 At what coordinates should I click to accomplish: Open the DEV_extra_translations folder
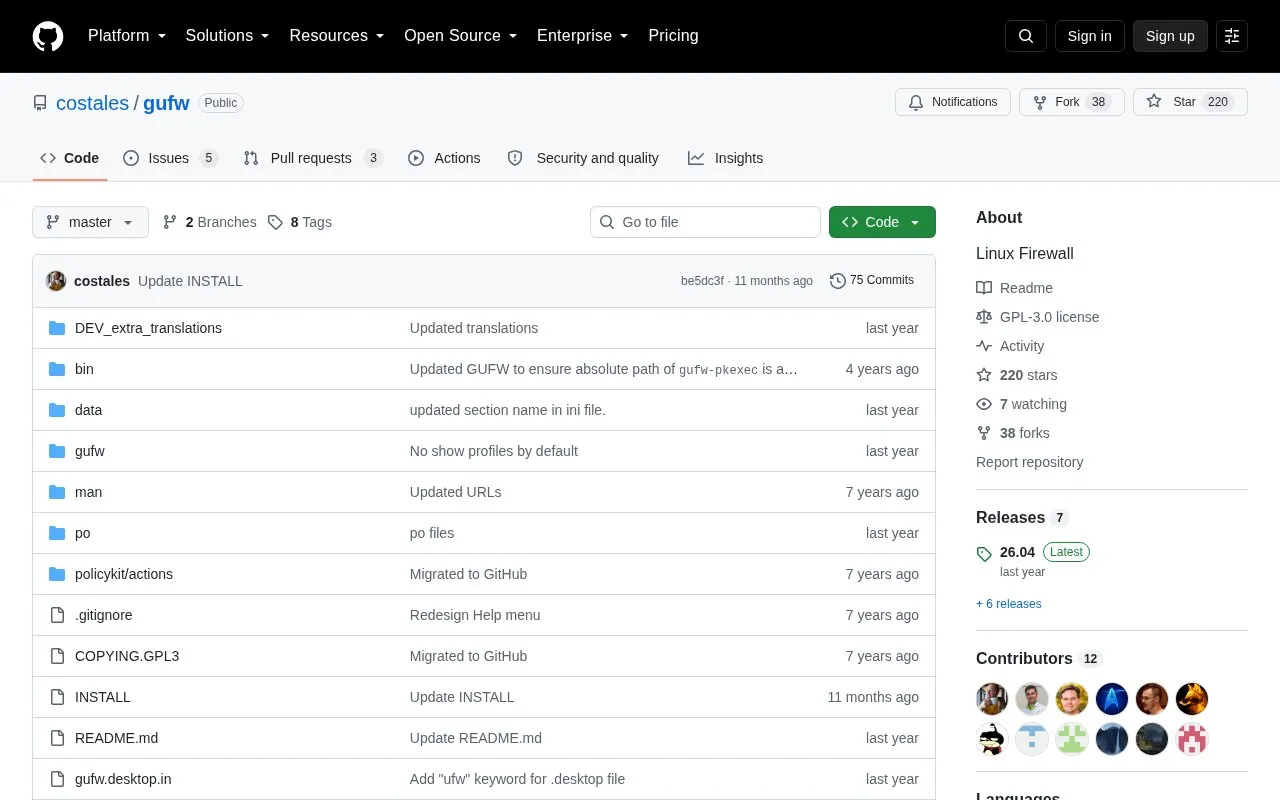[148, 328]
